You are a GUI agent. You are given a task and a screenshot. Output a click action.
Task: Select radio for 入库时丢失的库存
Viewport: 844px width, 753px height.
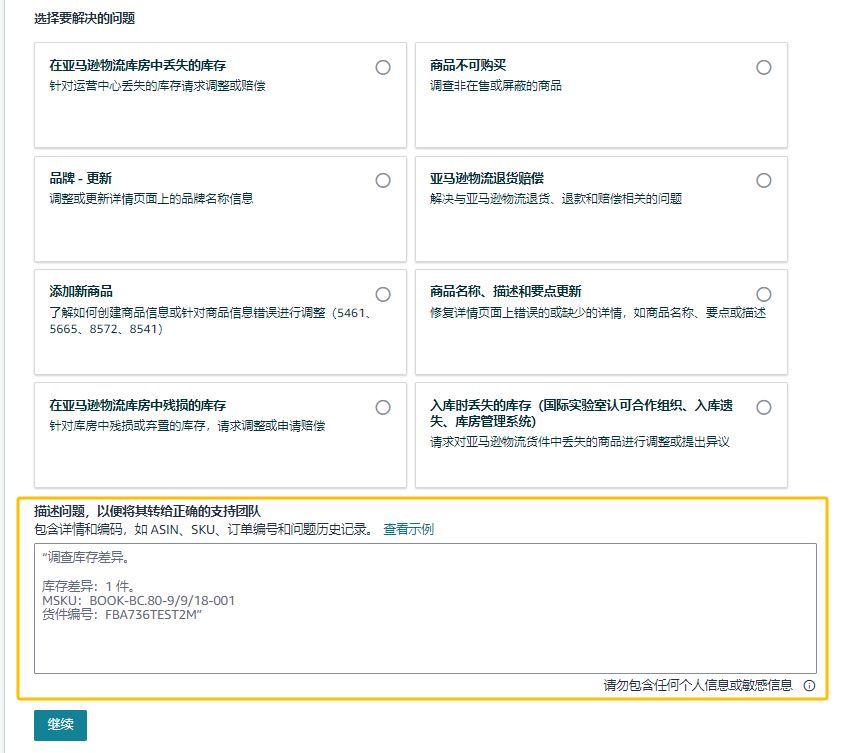(763, 407)
